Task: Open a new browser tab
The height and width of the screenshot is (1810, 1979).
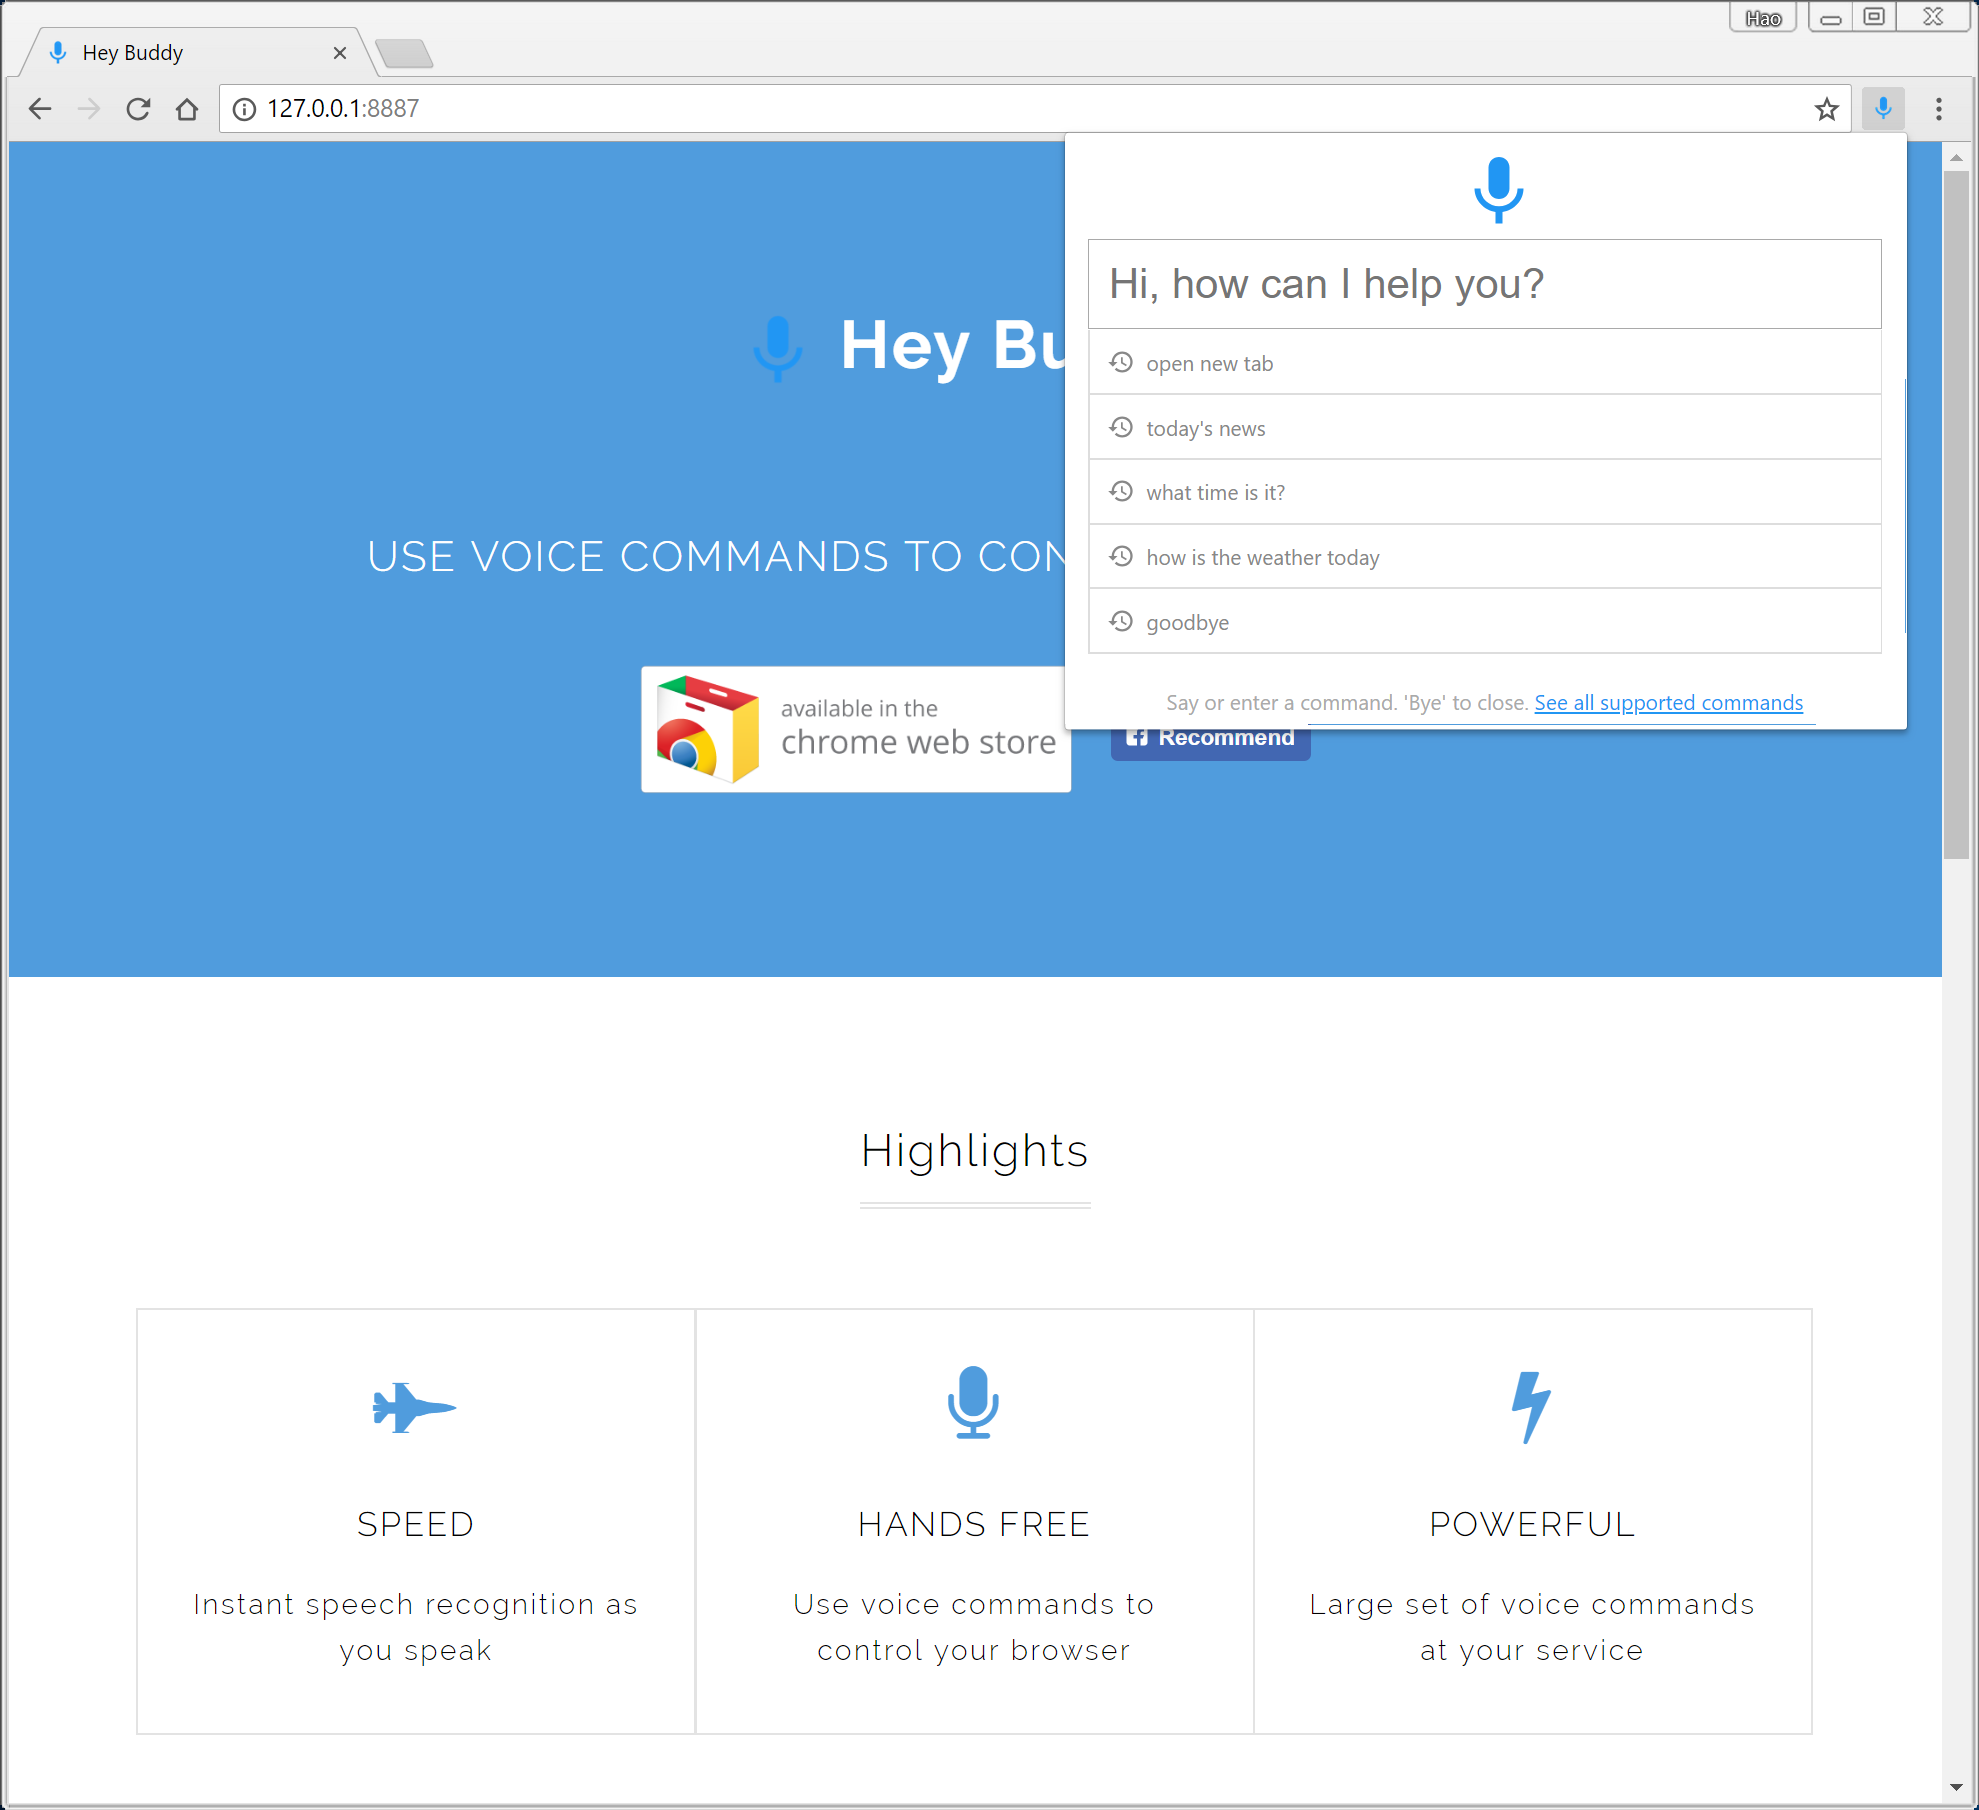Action: point(405,53)
